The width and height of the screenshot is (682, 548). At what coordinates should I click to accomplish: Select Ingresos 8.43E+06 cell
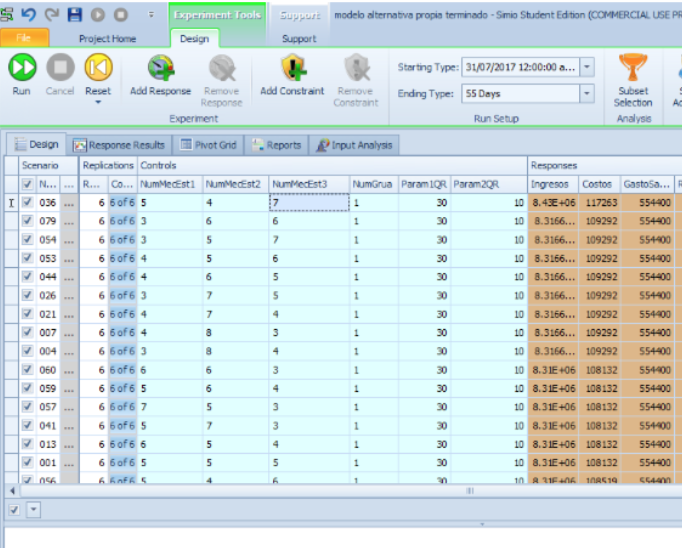553,203
